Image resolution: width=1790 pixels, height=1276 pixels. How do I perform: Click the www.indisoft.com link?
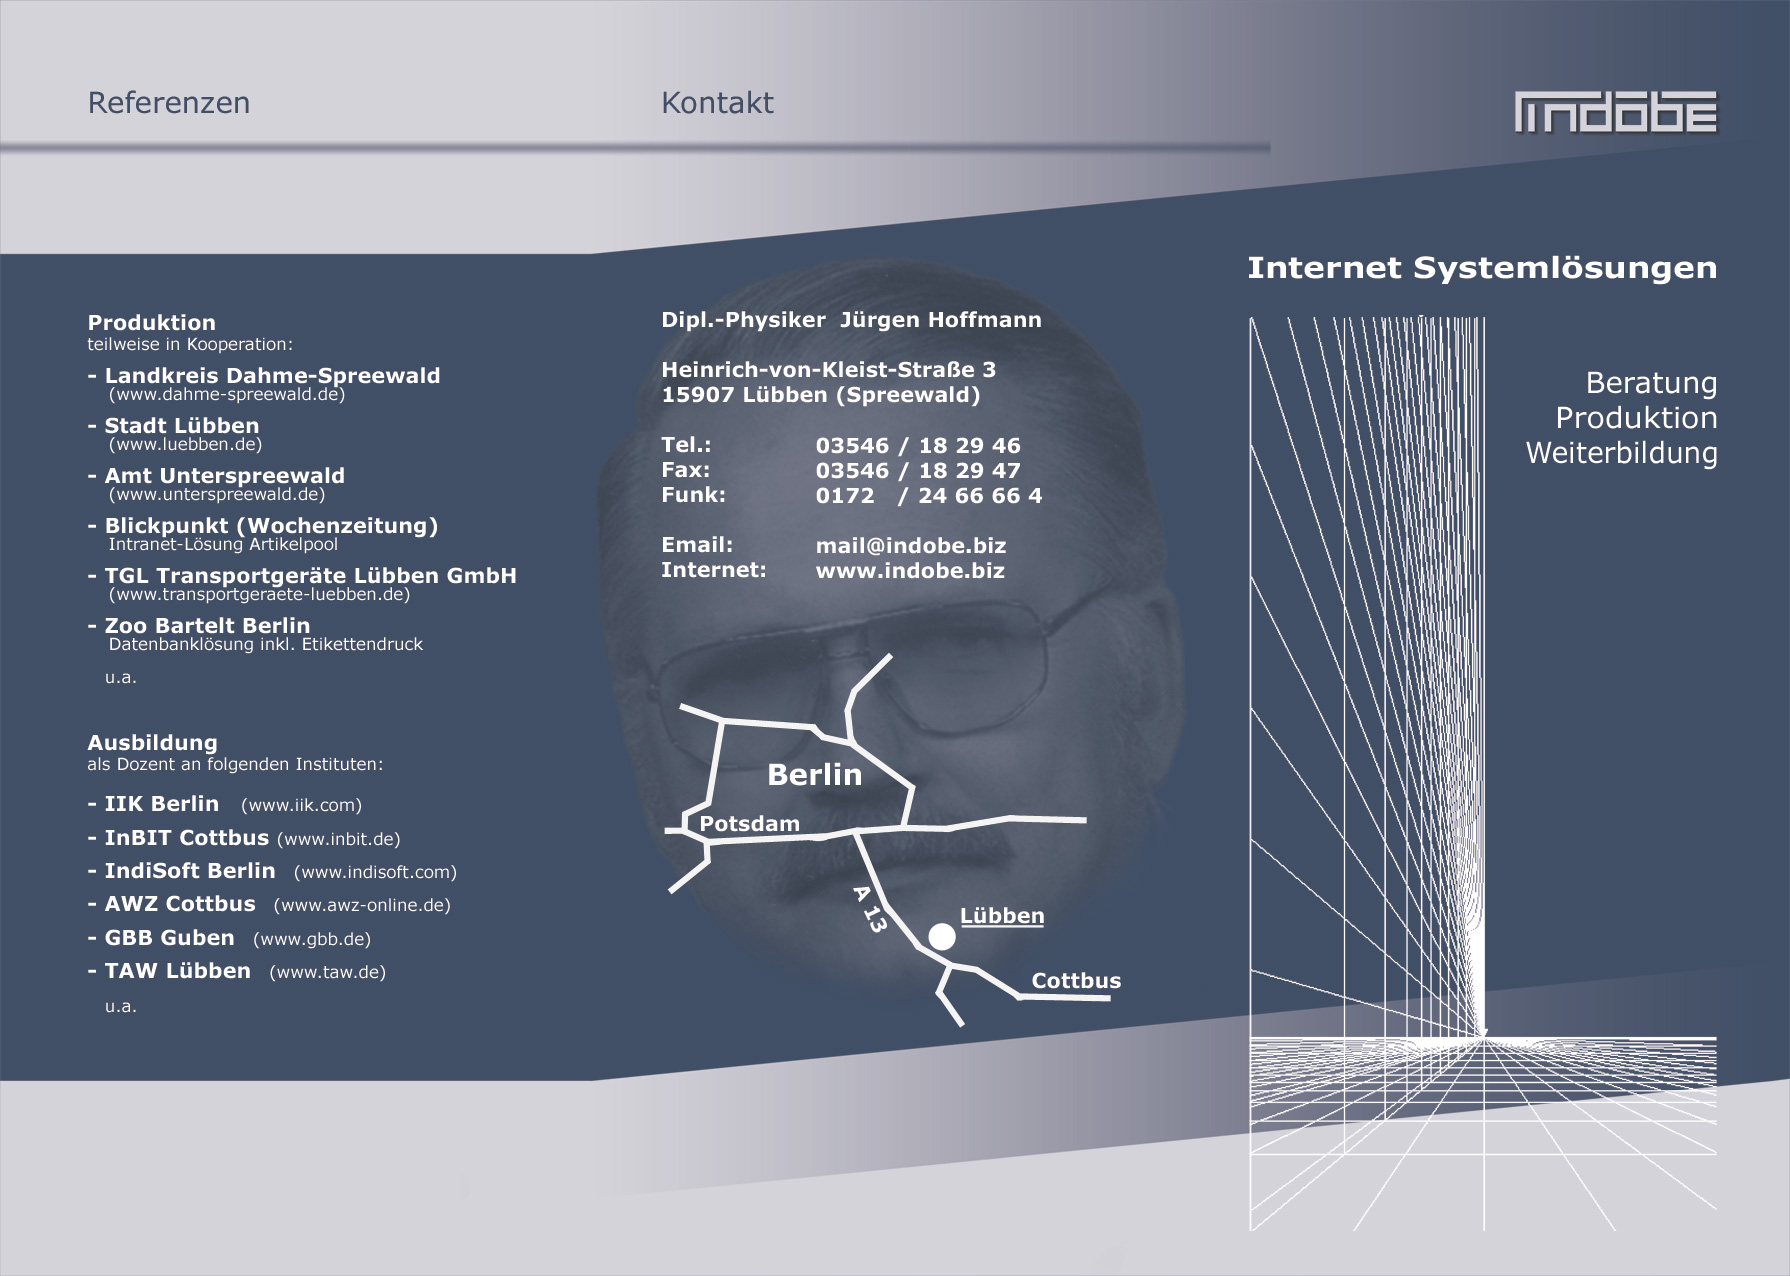[x=375, y=873]
